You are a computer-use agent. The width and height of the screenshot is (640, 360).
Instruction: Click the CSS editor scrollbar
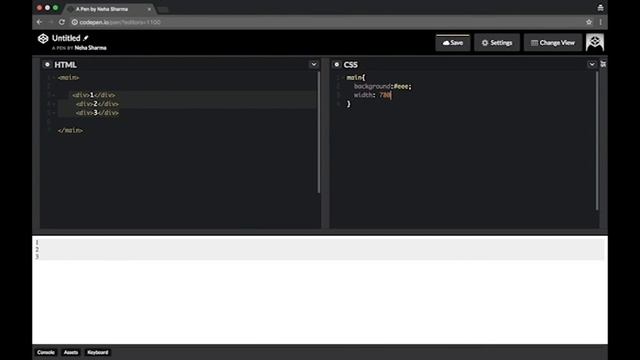tap(597, 141)
